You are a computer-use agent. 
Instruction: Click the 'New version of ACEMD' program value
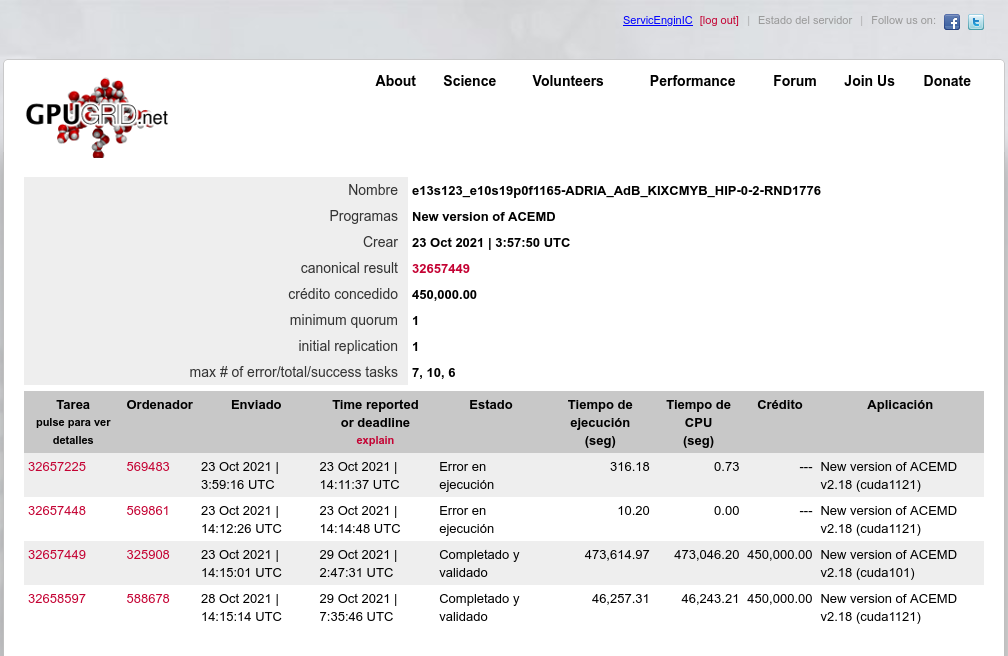[x=483, y=217]
